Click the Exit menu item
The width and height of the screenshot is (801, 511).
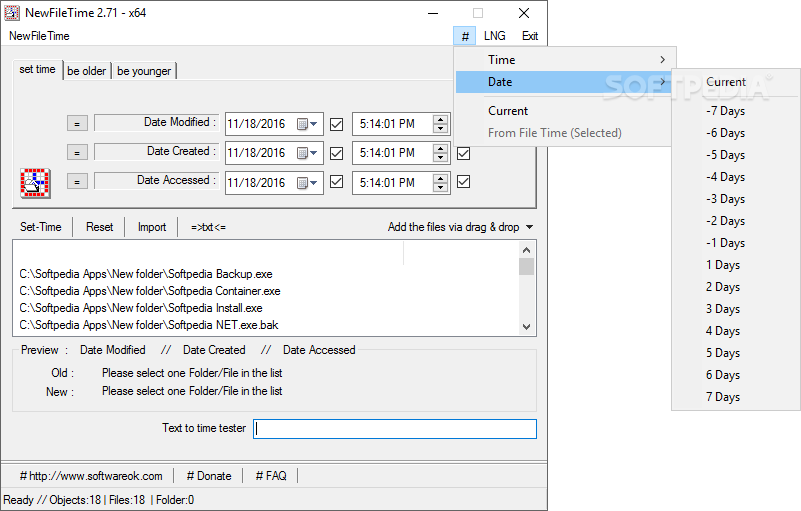point(530,36)
